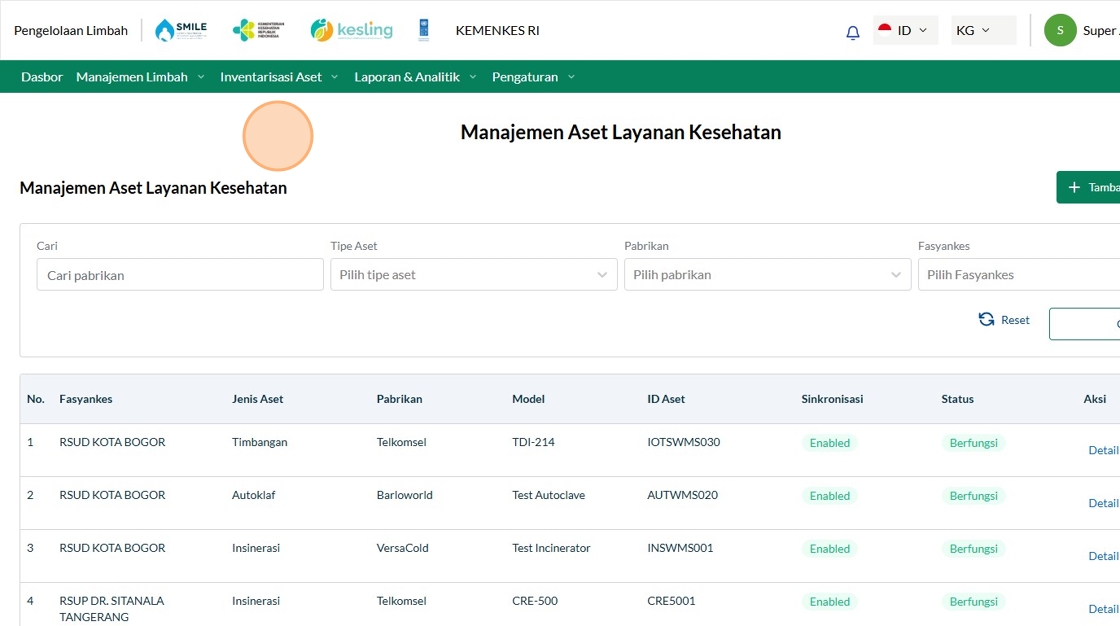Click the Indonesian flag language icon
The width and height of the screenshot is (1120, 626).
tap(885, 30)
